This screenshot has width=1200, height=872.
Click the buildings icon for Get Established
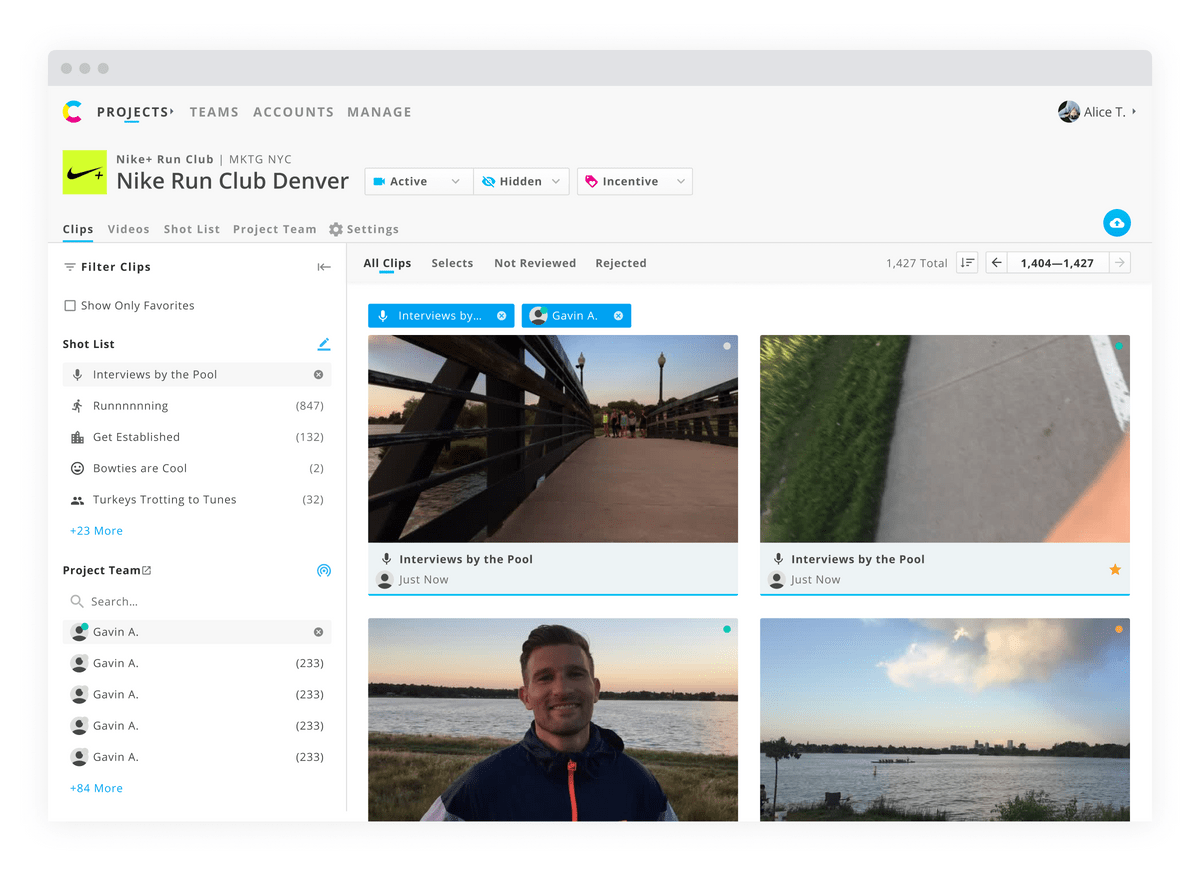pyautogui.click(x=77, y=437)
